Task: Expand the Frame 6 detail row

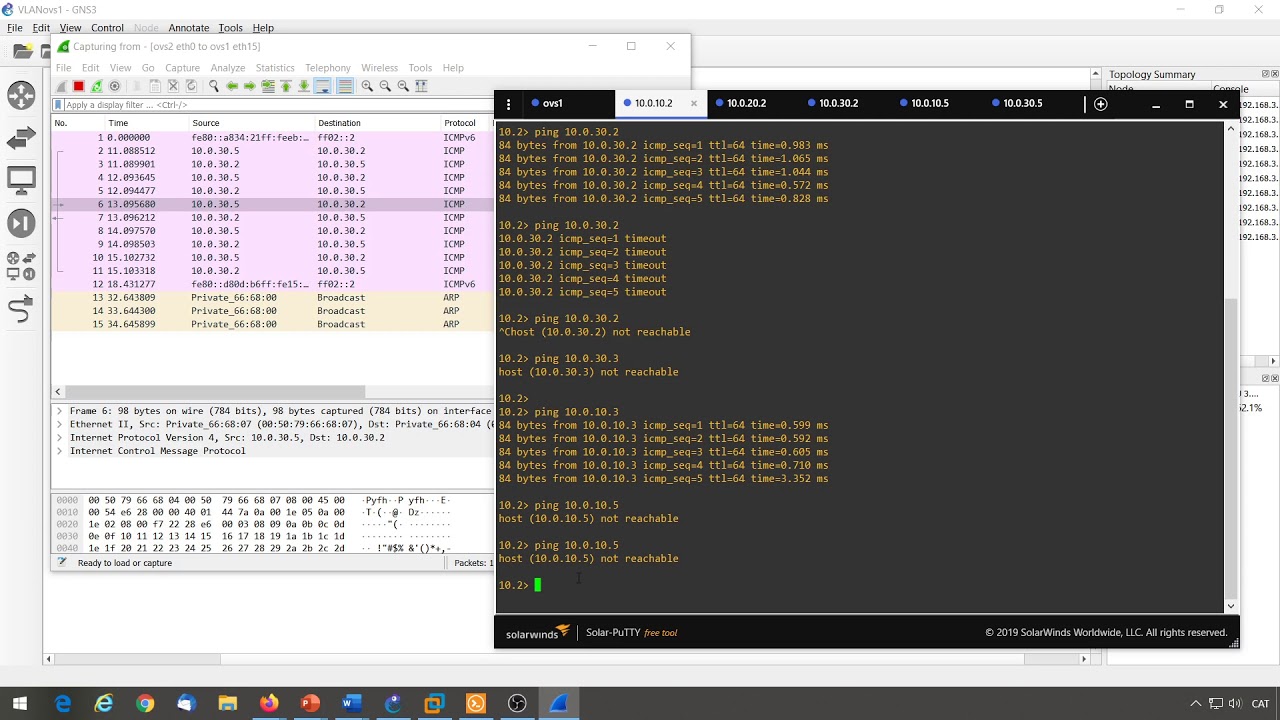Action: pyautogui.click(x=60, y=411)
